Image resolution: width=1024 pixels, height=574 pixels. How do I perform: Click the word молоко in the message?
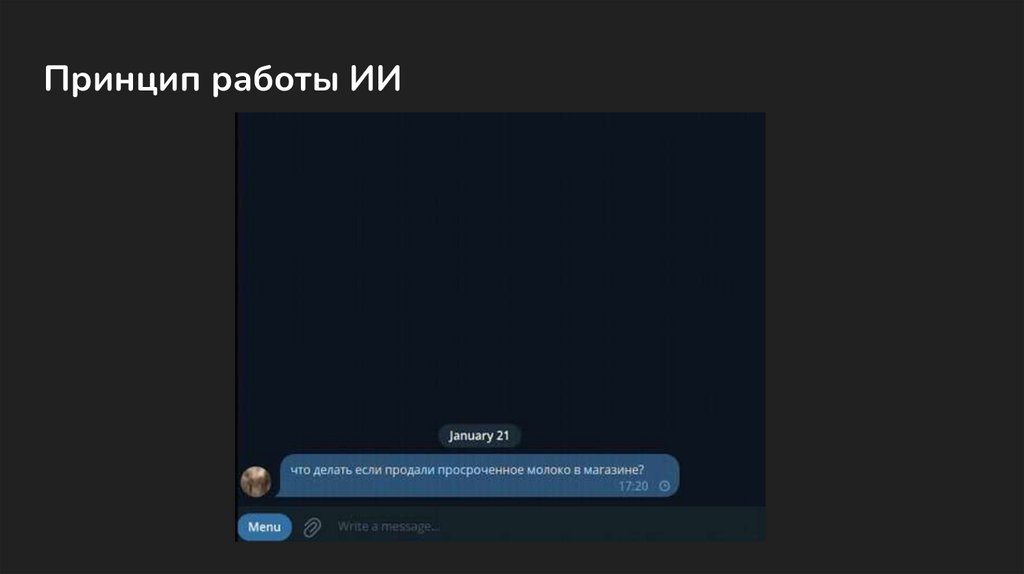pos(549,470)
